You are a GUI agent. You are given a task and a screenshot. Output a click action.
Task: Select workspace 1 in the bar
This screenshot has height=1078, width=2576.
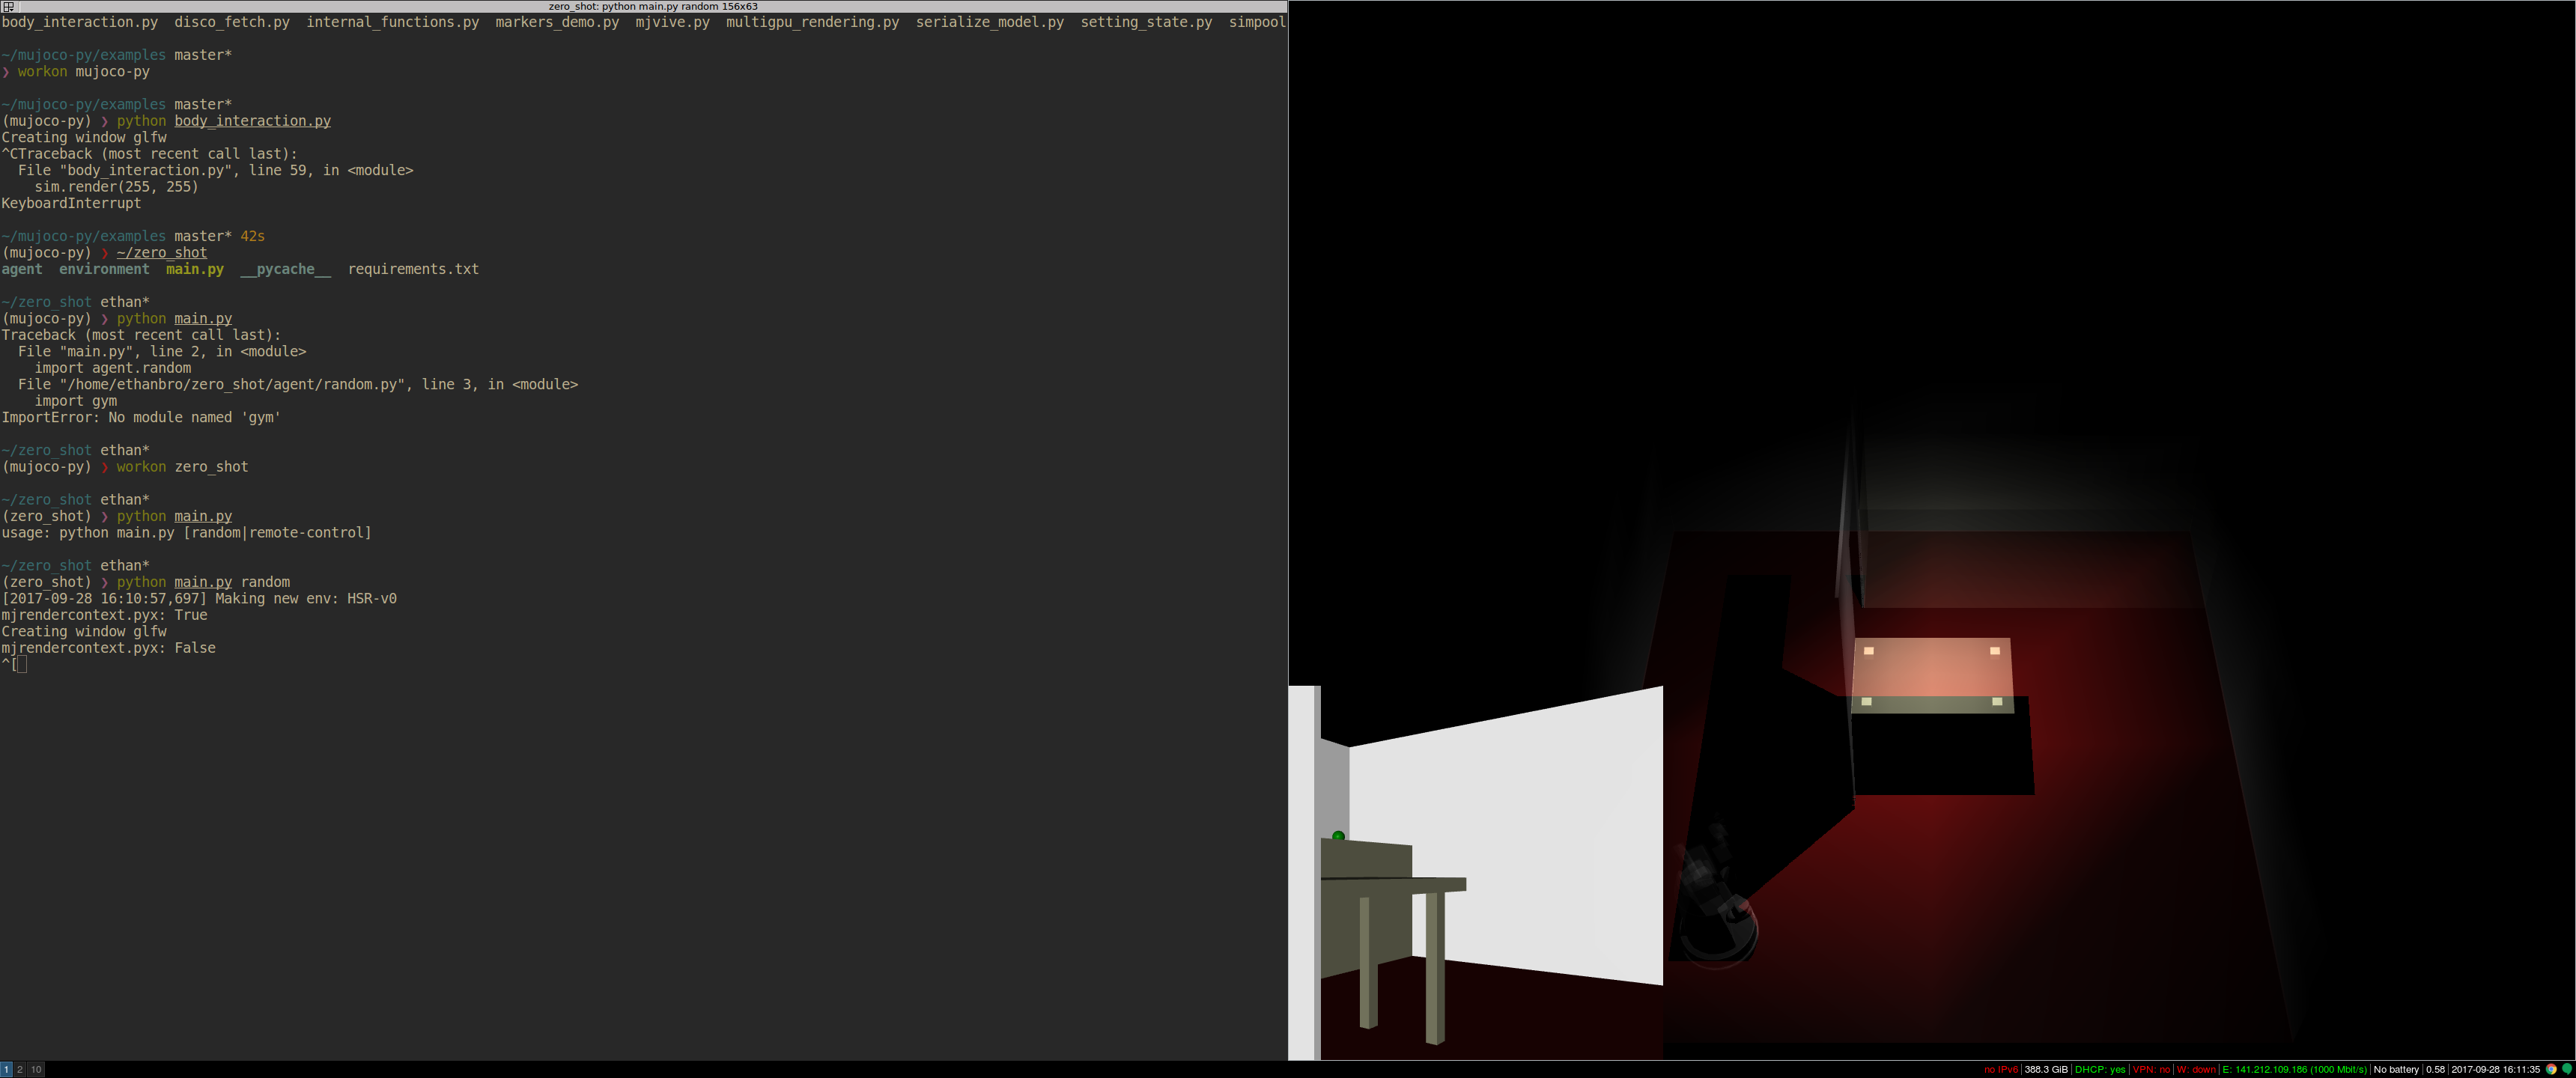pyautogui.click(x=5, y=1069)
